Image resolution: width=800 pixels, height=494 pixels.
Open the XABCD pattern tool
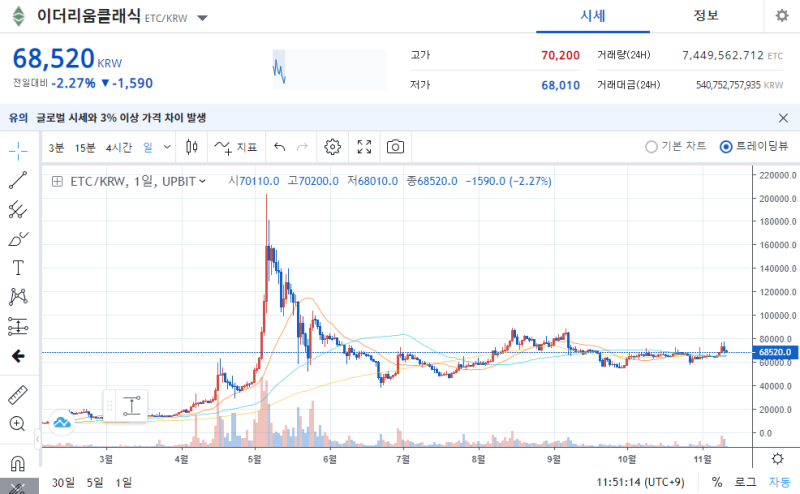[x=18, y=297]
